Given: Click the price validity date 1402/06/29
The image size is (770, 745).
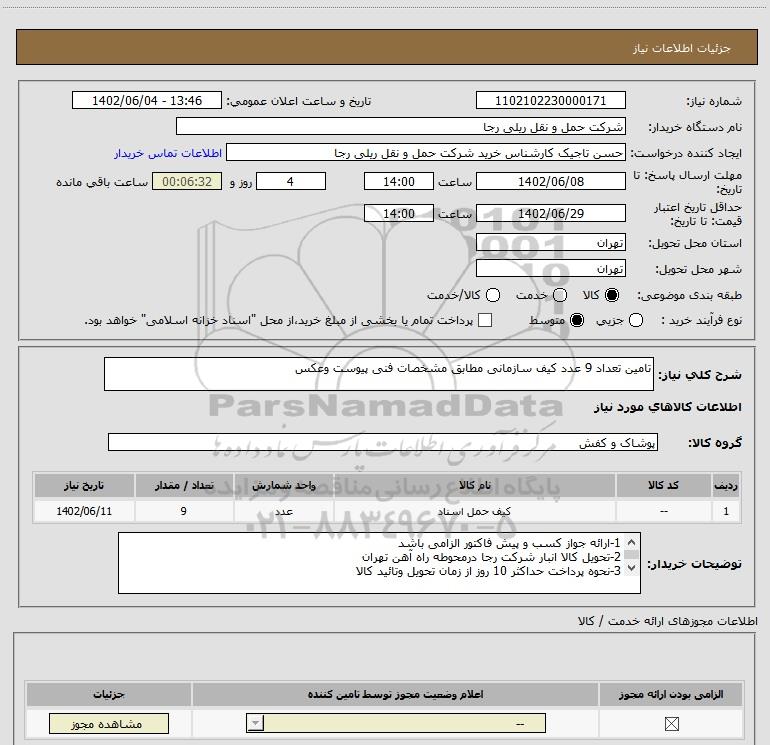Looking at the screenshot, I should point(550,213).
